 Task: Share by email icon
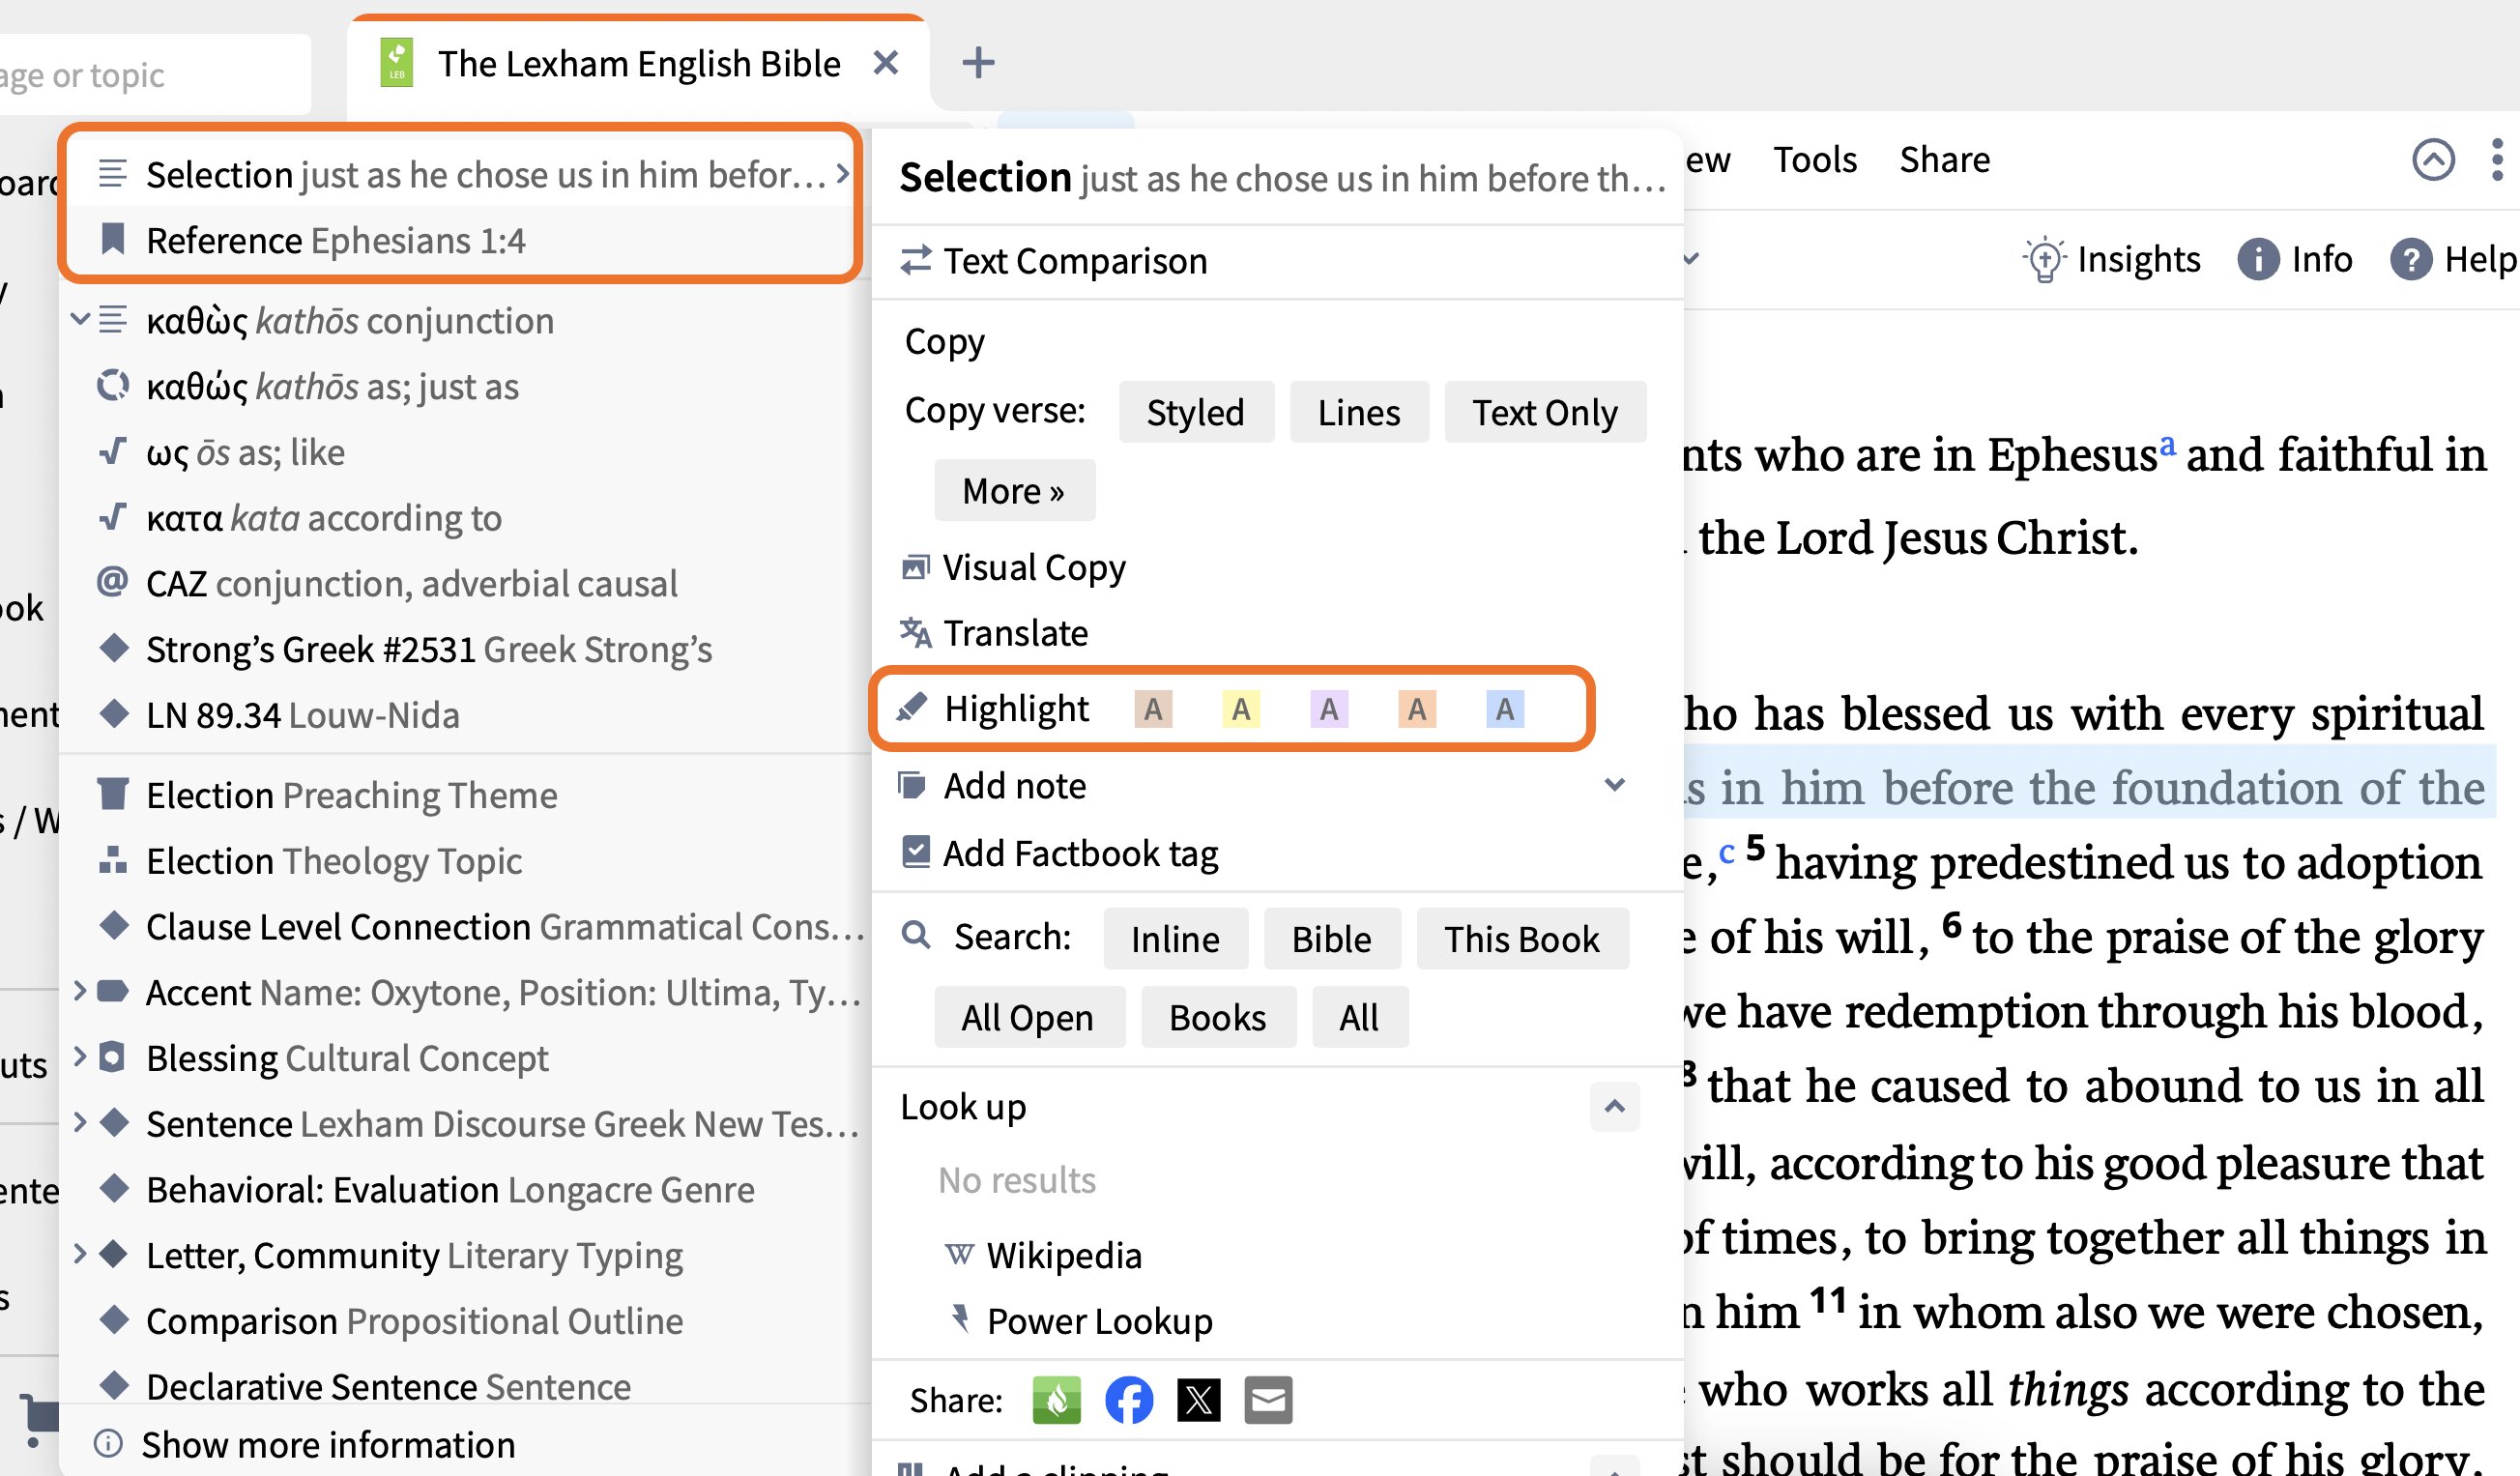[x=1268, y=1400]
